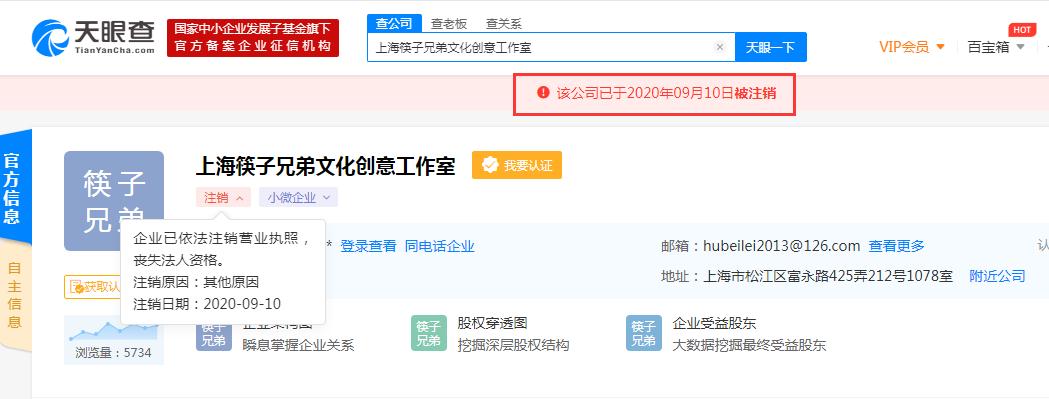Click the 我要认证 button
Screen dimensions: 1049x399
tap(517, 165)
